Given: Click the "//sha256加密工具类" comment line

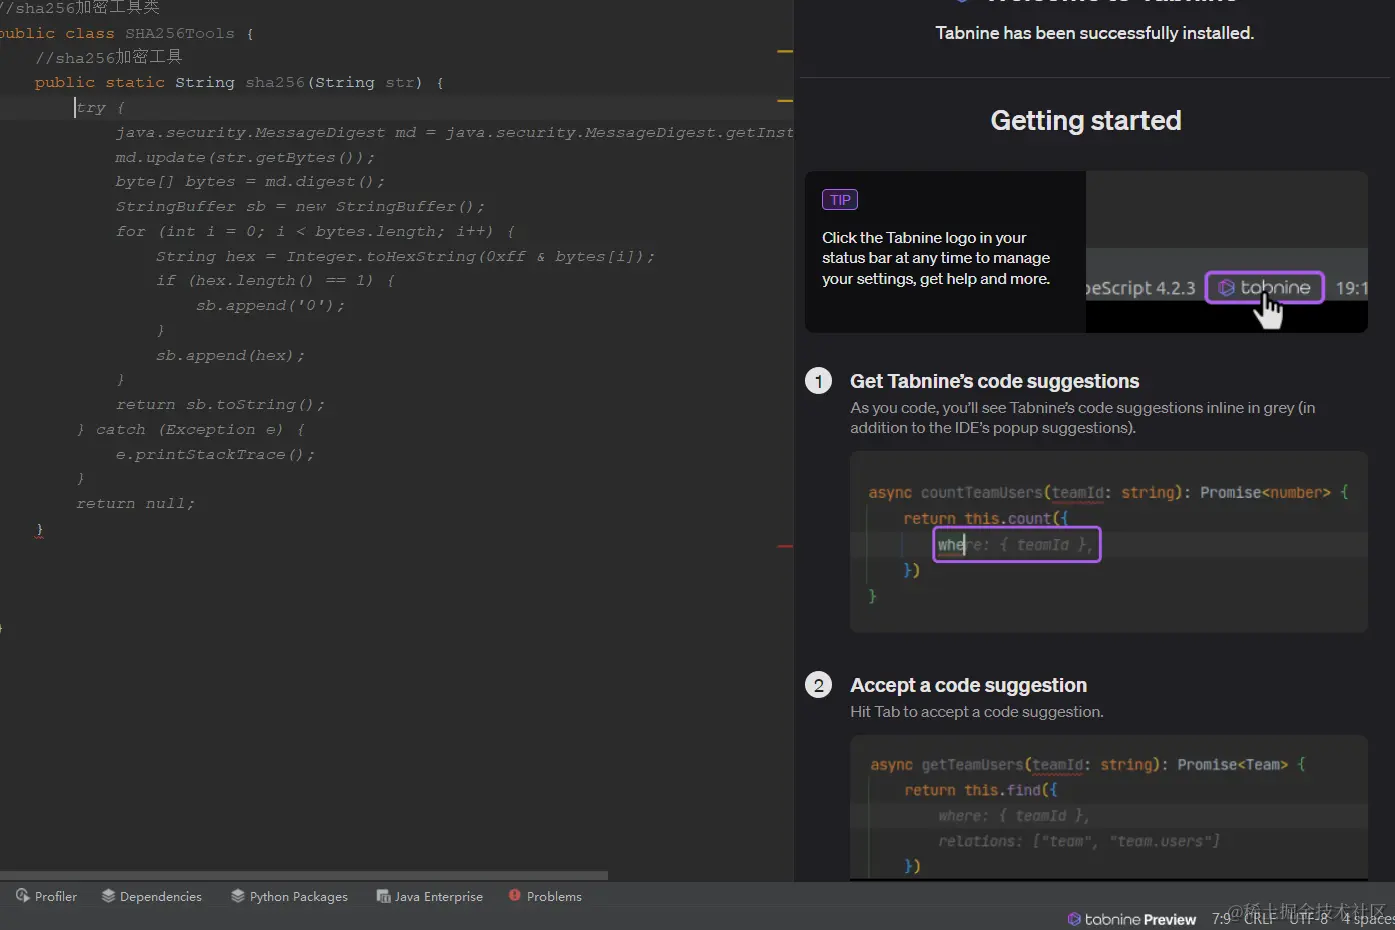Looking at the screenshot, I should click(80, 8).
